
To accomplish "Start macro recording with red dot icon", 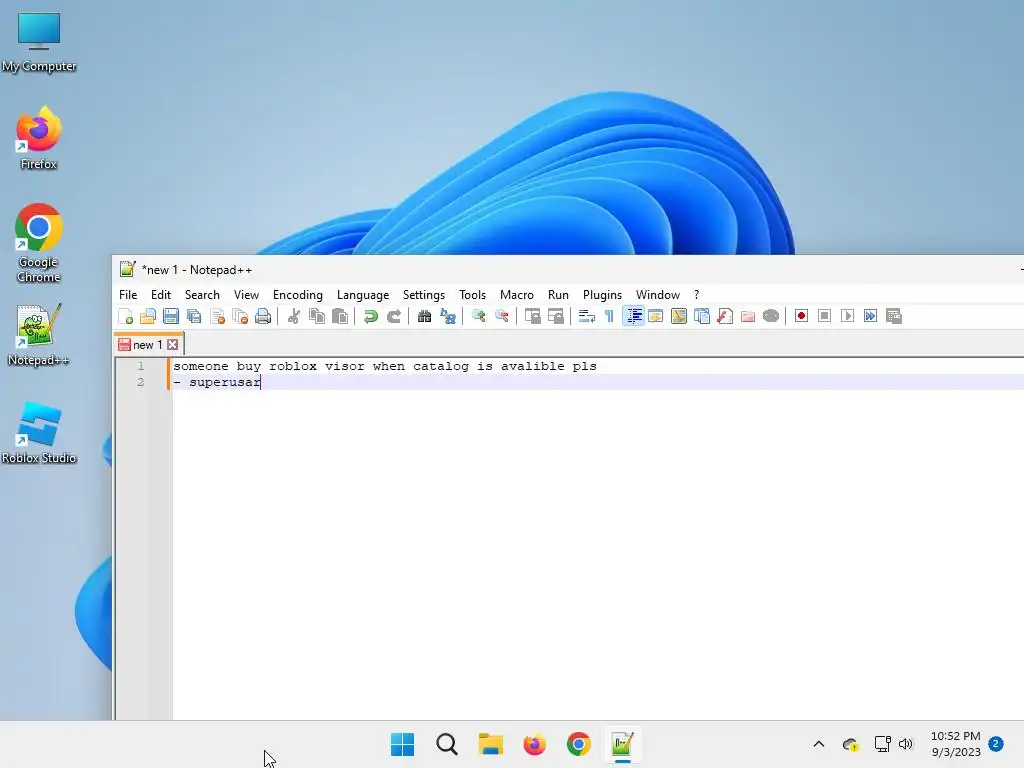I will coord(801,317).
